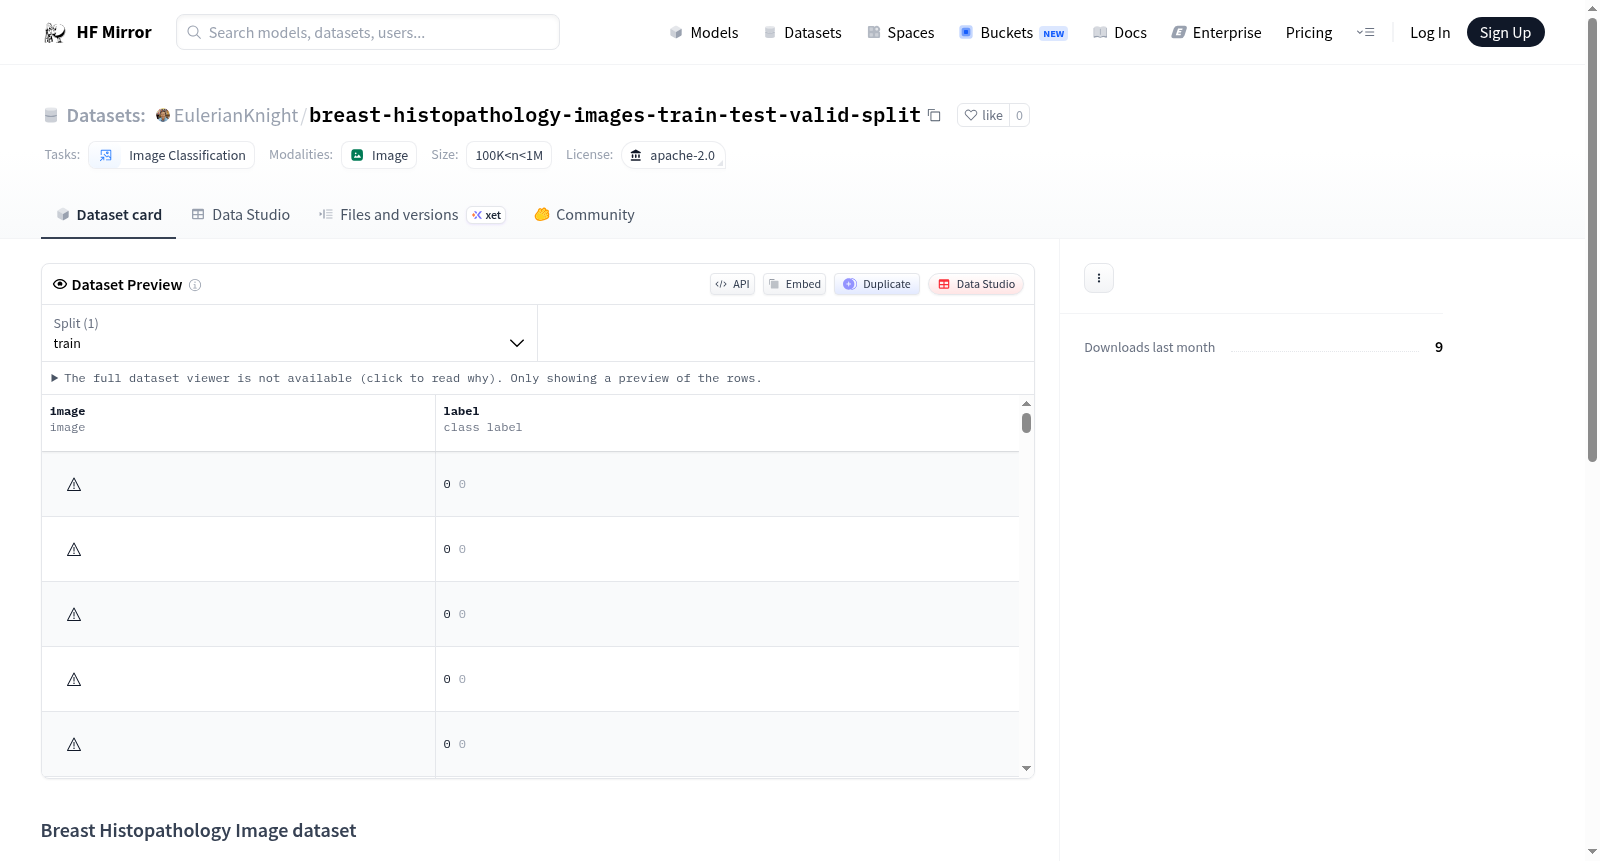Viewport: 1600px width, 861px height.
Task: Click the Dataset Preview info icon
Action: [x=195, y=285]
